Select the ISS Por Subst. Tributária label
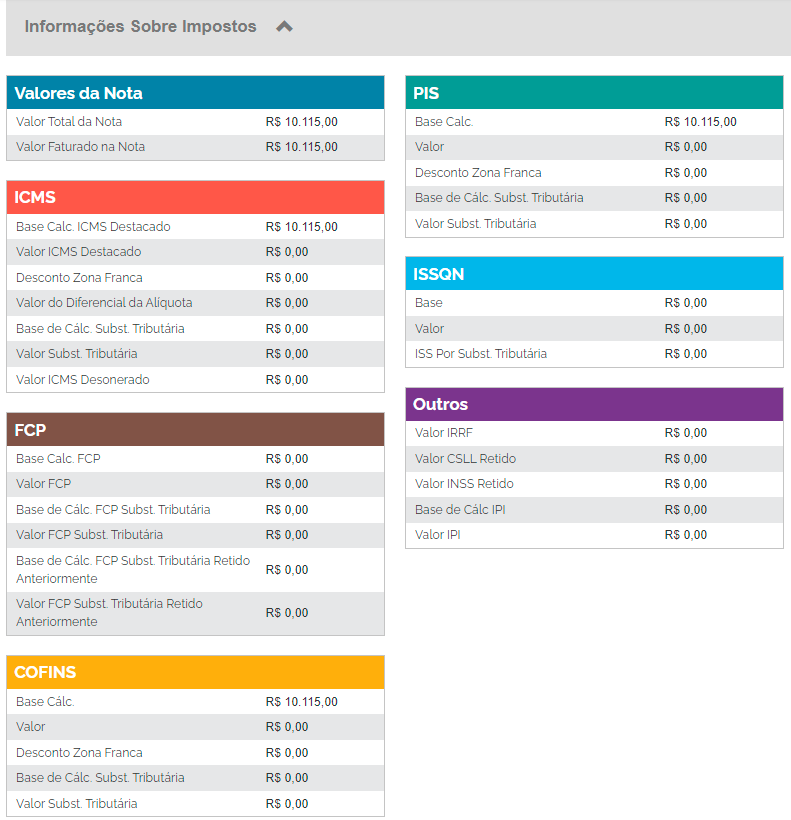The image size is (791, 820). (481, 354)
